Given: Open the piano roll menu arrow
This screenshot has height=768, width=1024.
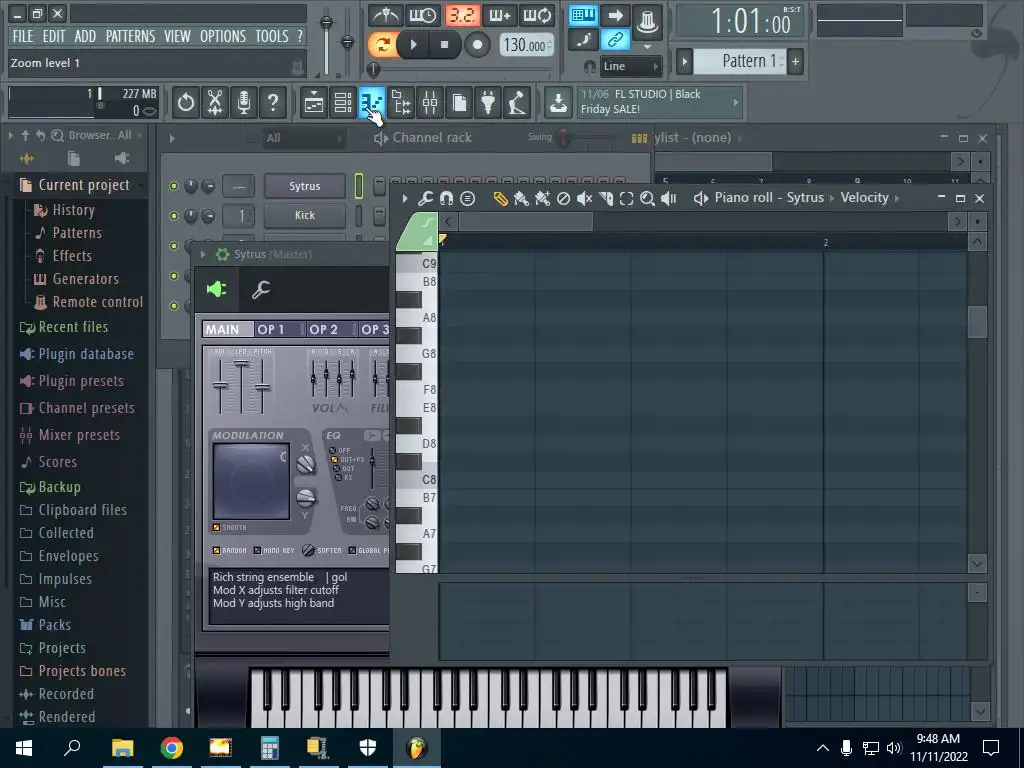Looking at the screenshot, I should pyautogui.click(x=405, y=199).
